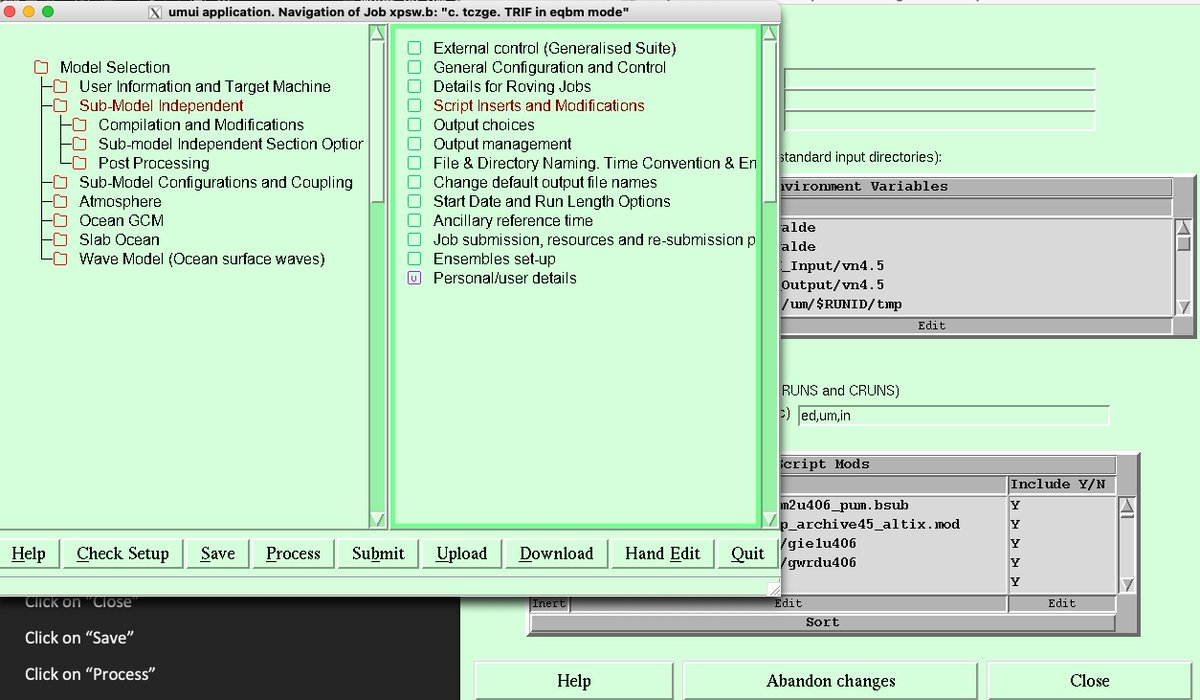Click the Upload button

tap(461, 553)
